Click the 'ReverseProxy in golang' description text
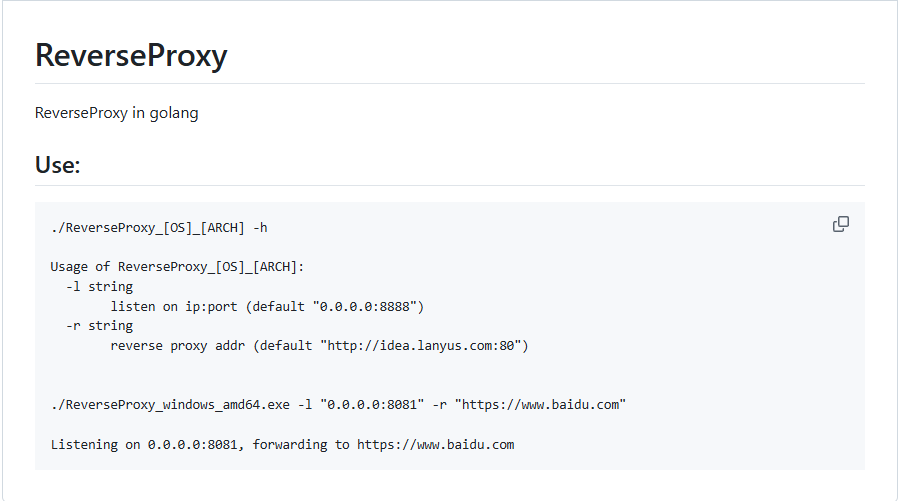 tap(116, 113)
